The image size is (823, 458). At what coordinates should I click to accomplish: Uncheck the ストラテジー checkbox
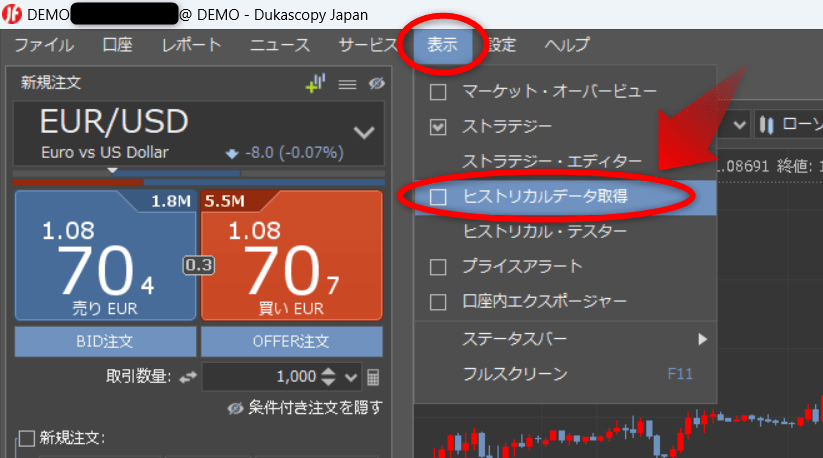[438, 127]
